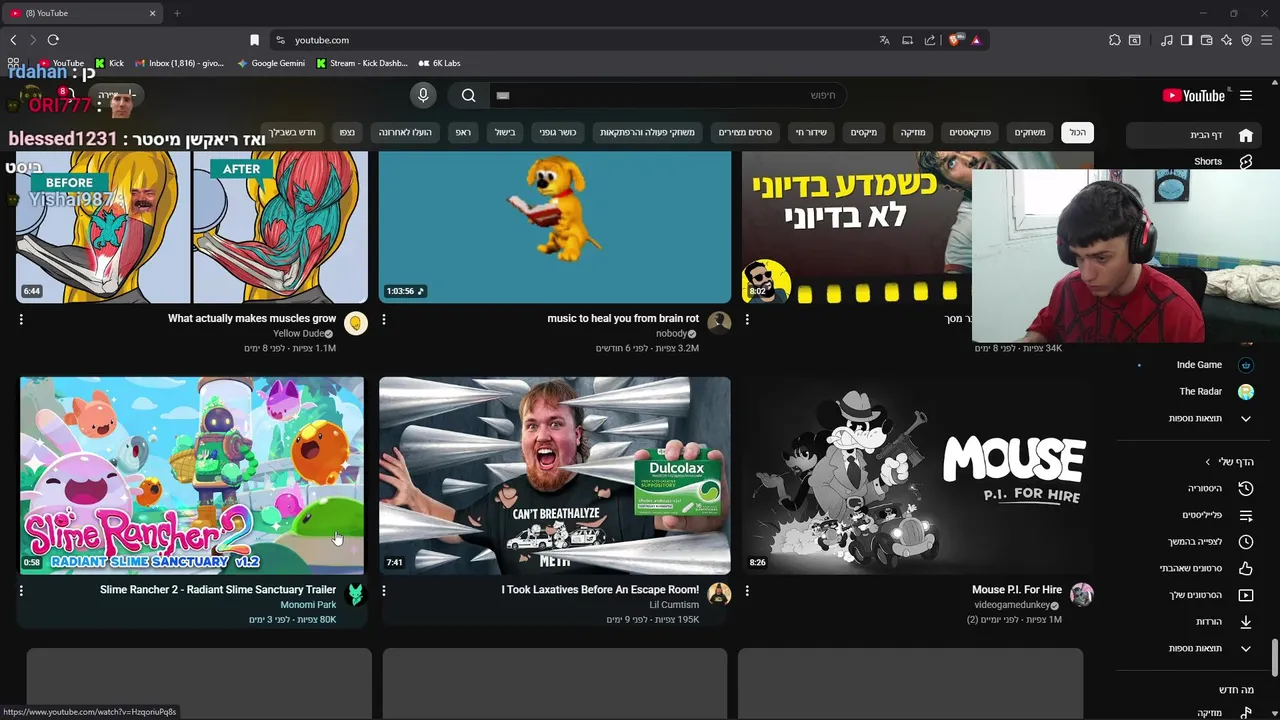Open the Gmail Inbox bookmark

pos(179,63)
